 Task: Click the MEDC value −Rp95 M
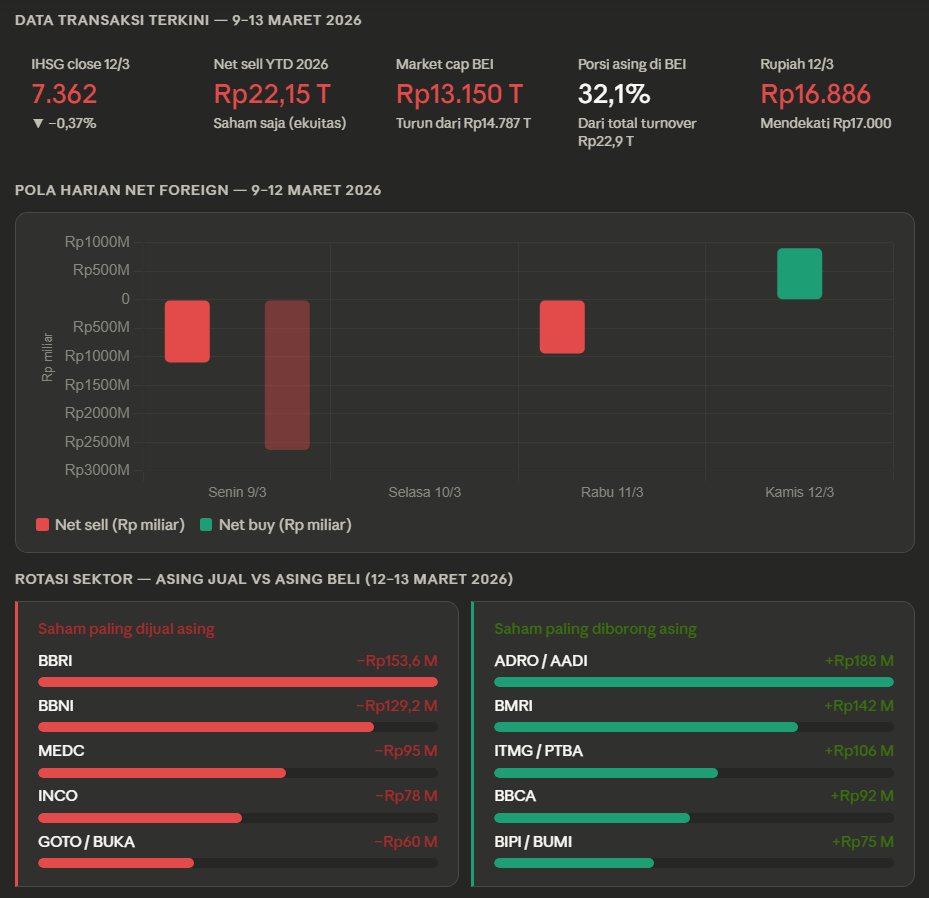click(x=406, y=751)
